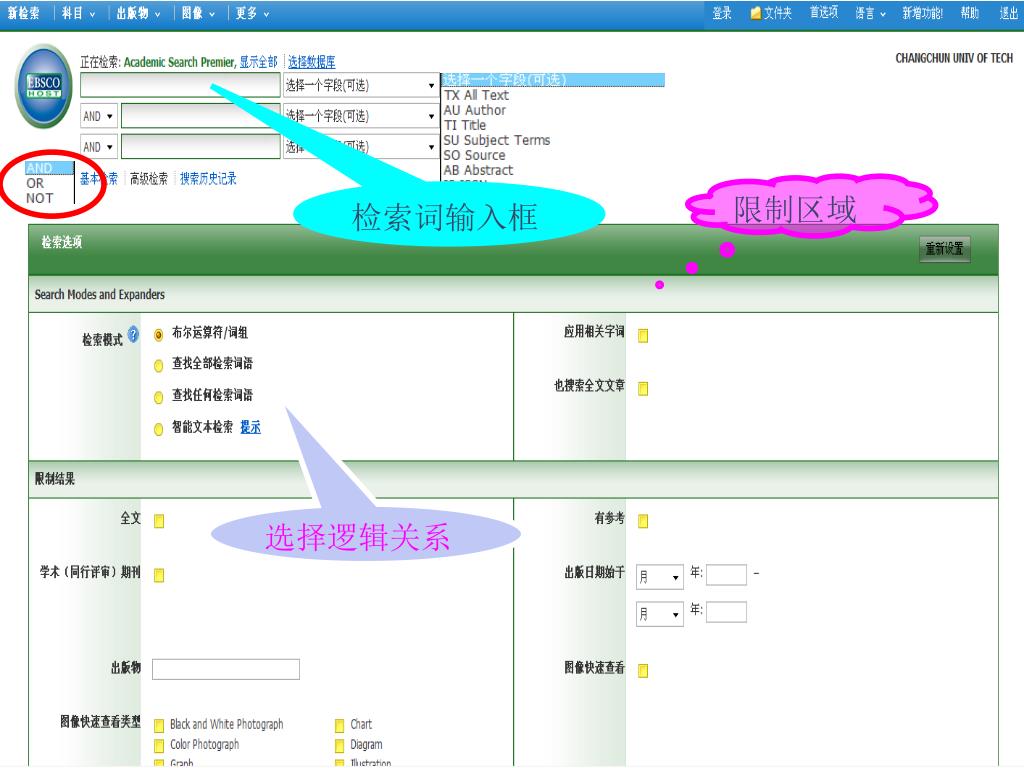This screenshot has width=1024, height=768.
Task: Click the third search term input box
Action: 200,146
